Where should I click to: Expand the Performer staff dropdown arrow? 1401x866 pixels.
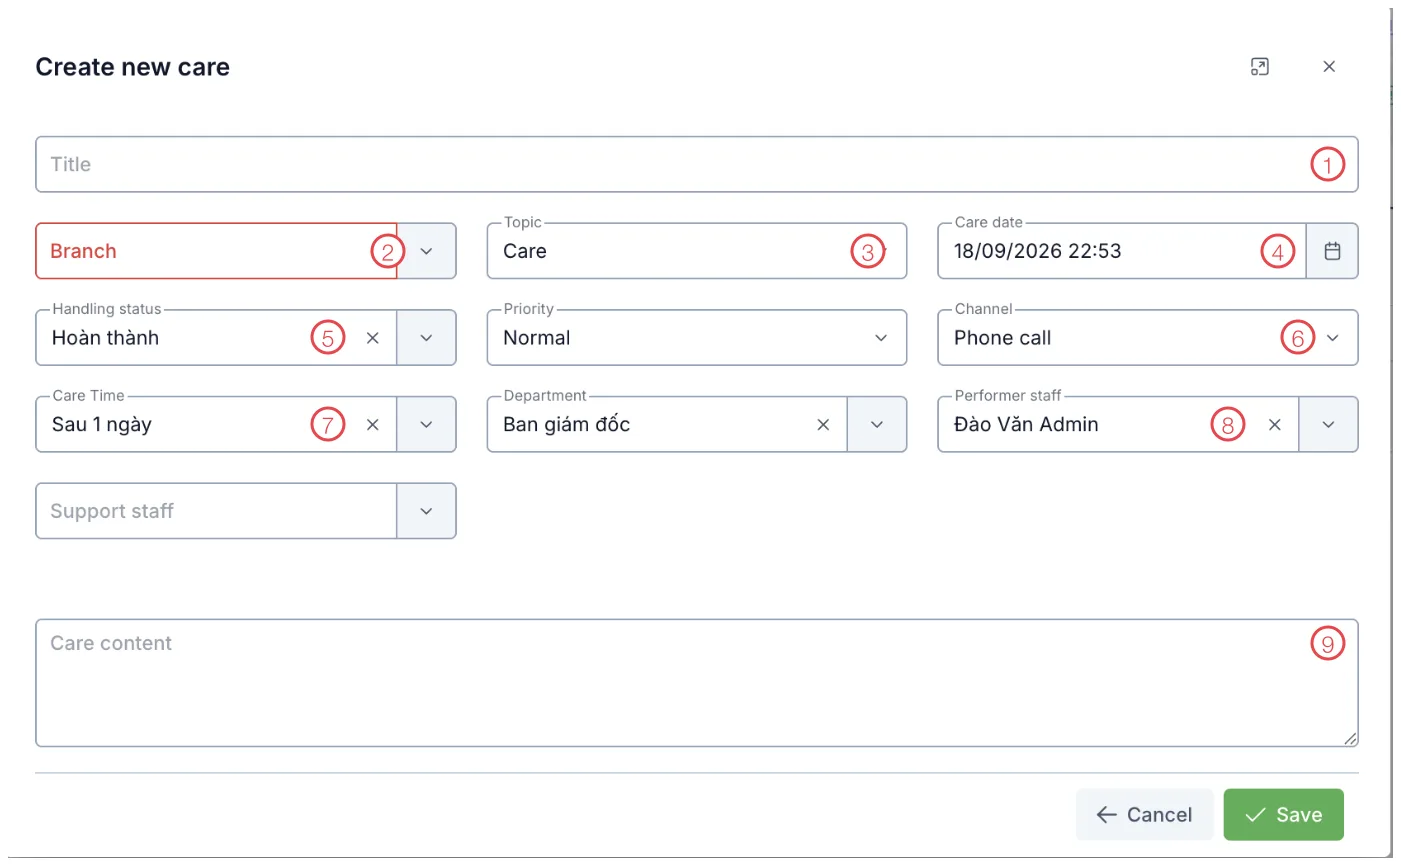[x=1328, y=425]
